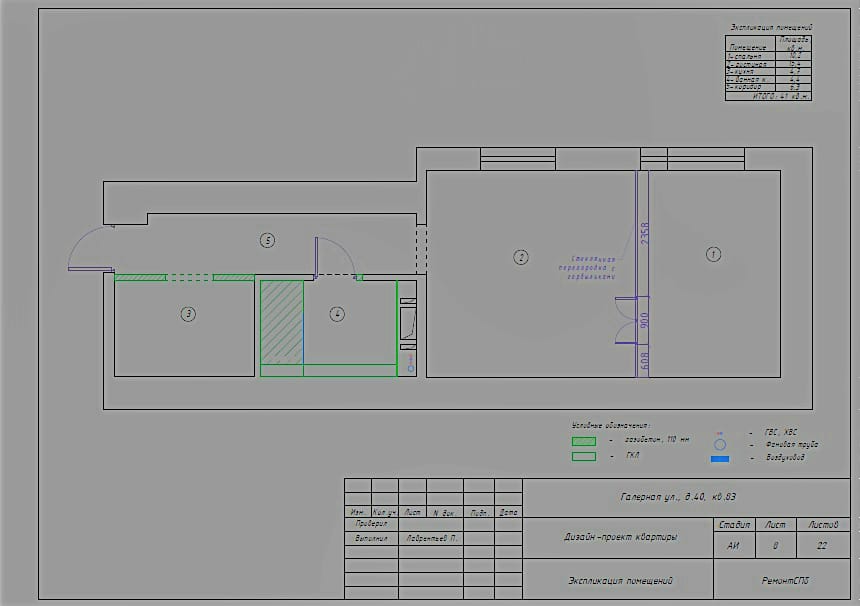Click the green hatched gas-concrete legend swatch
Viewport: 860px width, 606px height.
click(x=584, y=441)
